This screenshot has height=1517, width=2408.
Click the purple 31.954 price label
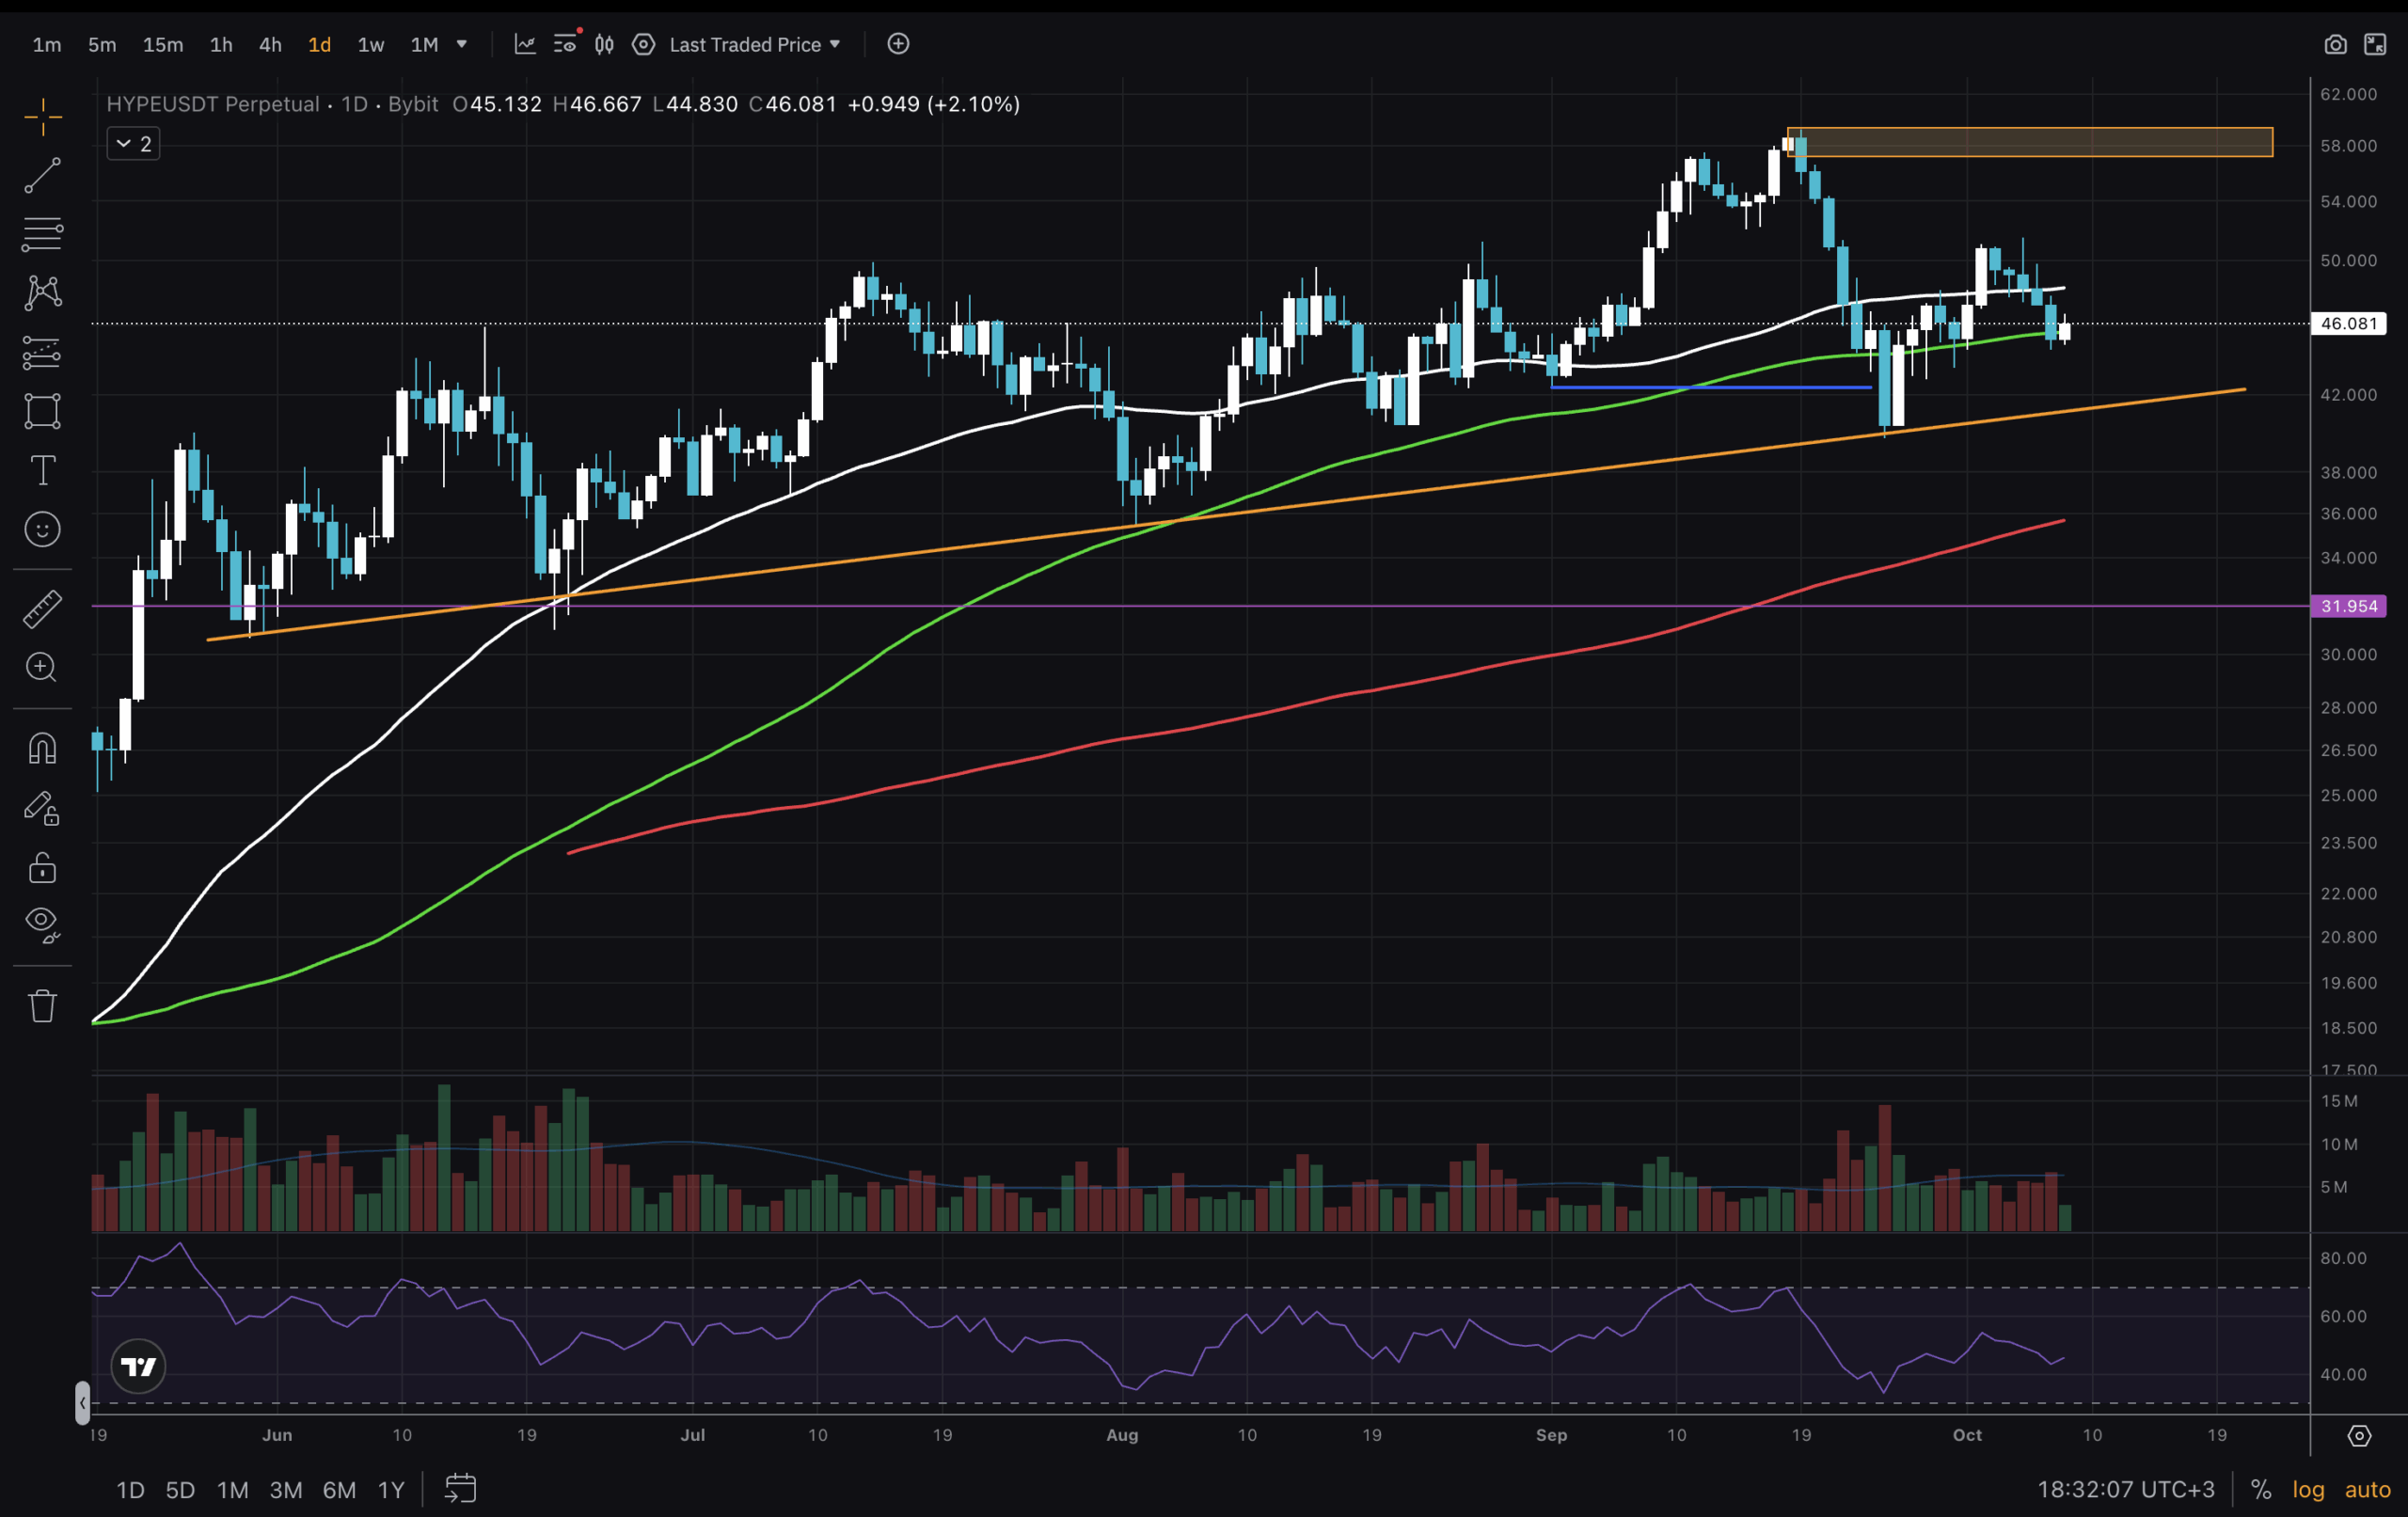click(x=2348, y=606)
